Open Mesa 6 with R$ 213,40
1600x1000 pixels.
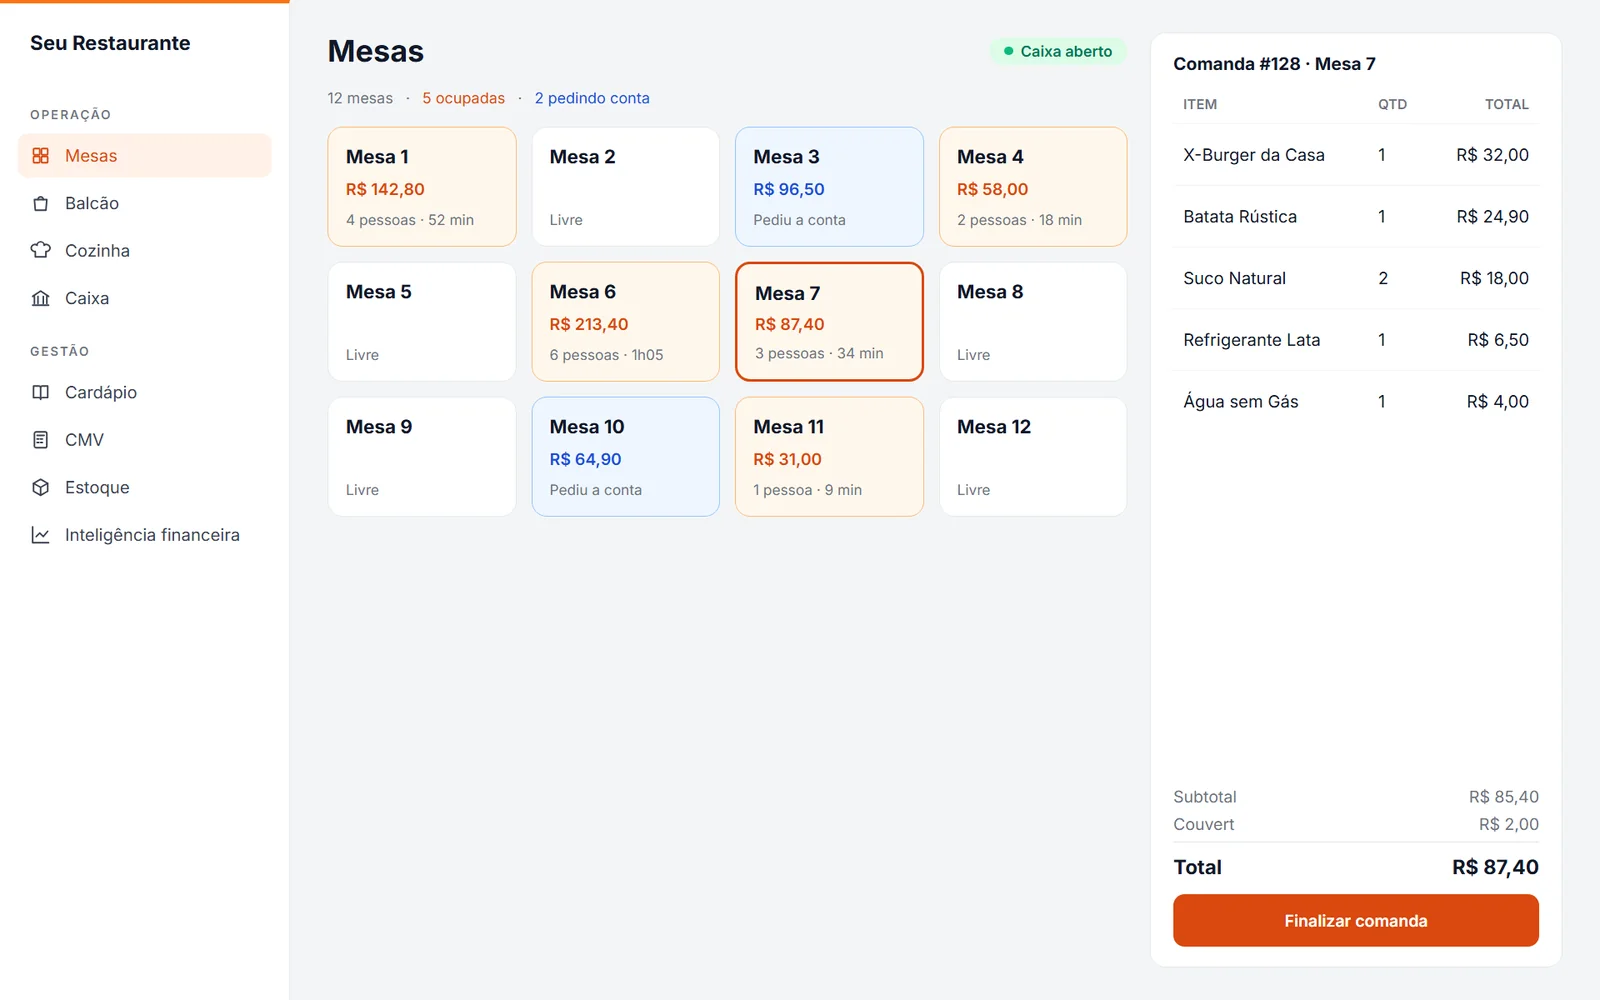pyautogui.click(x=625, y=321)
